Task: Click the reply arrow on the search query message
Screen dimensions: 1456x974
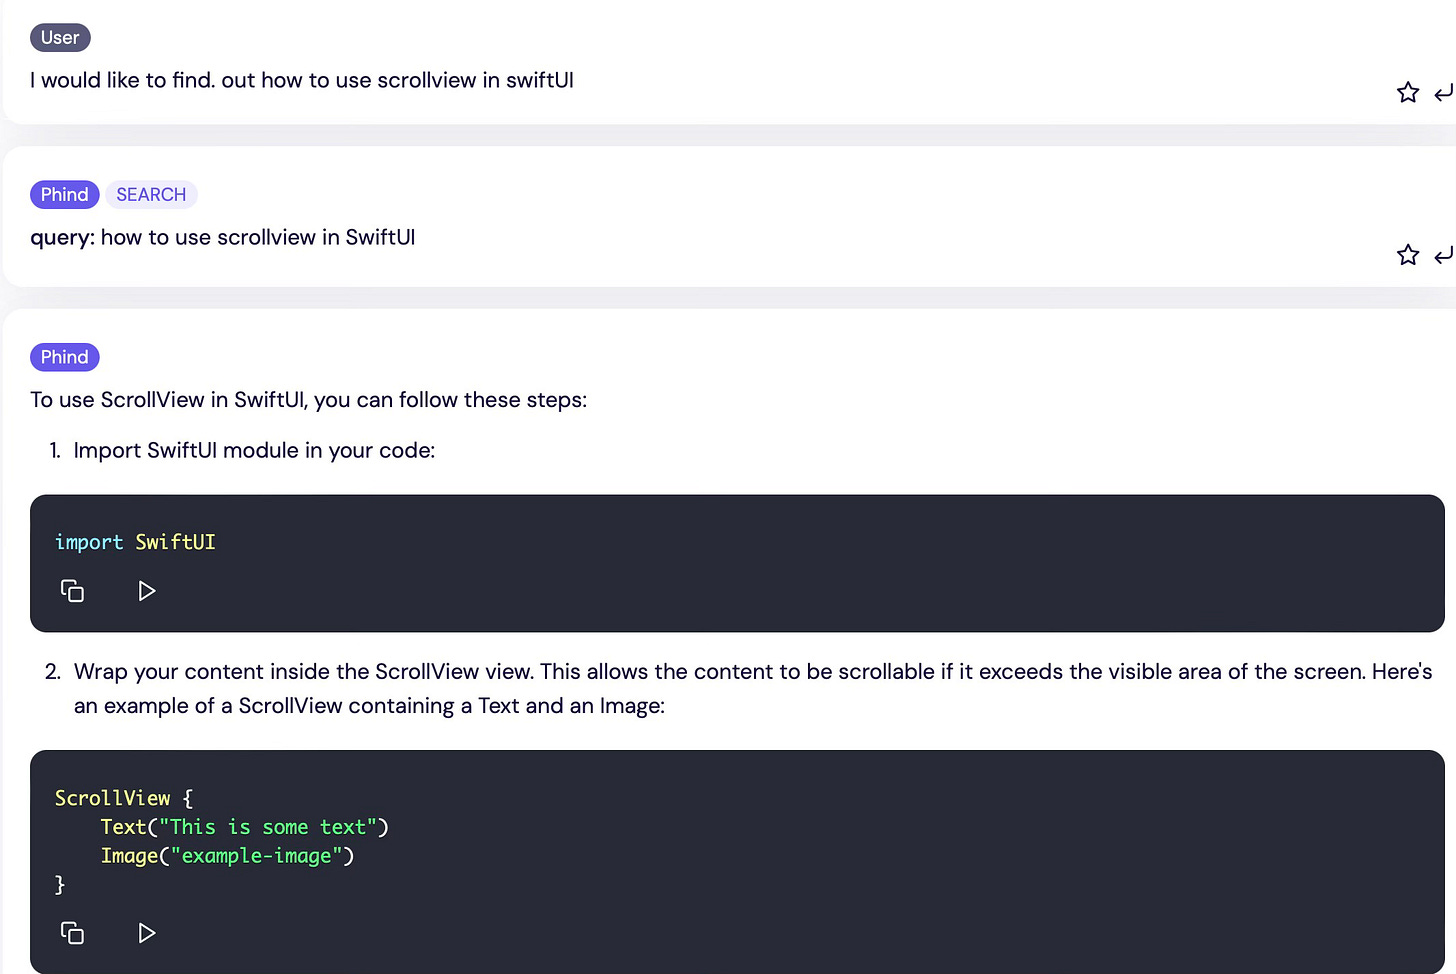Action: click(x=1444, y=255)
